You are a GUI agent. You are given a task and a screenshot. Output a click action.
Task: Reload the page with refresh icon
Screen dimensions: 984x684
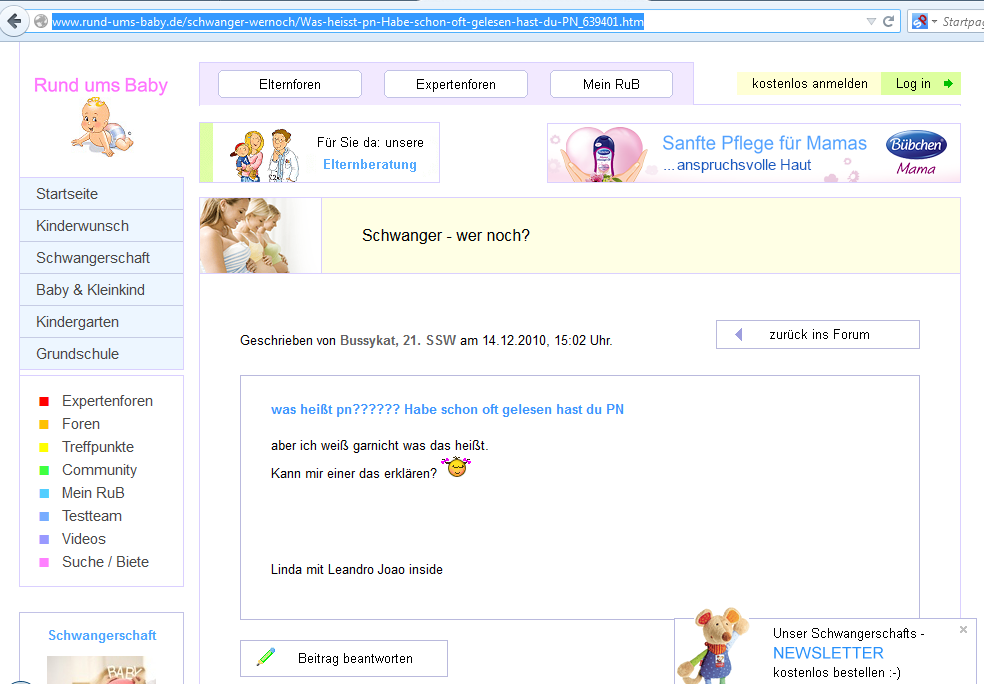pyautogui.click(x=888, y=21)
